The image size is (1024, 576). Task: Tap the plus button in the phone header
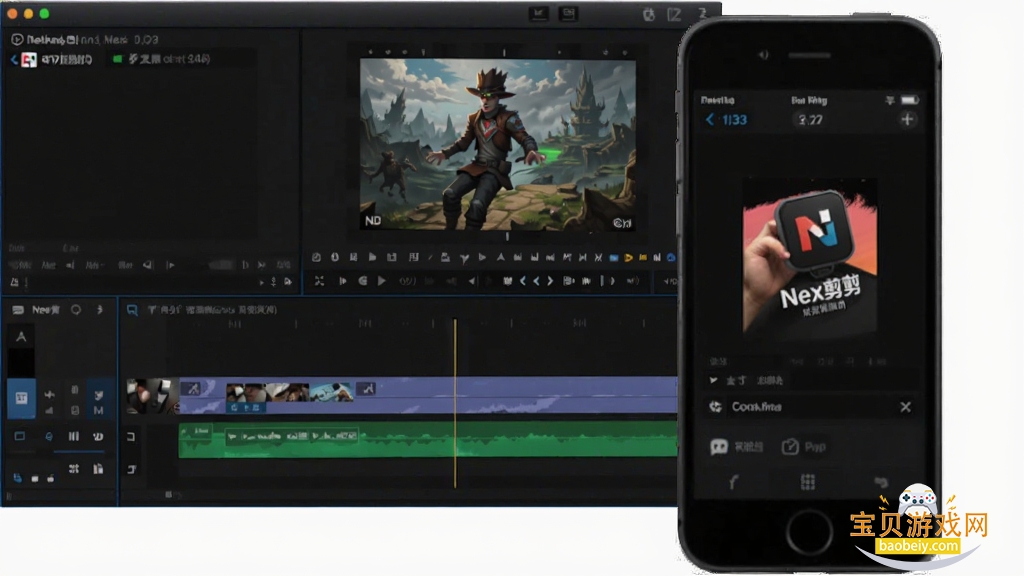pyautogui.click(x=907, y=120)
